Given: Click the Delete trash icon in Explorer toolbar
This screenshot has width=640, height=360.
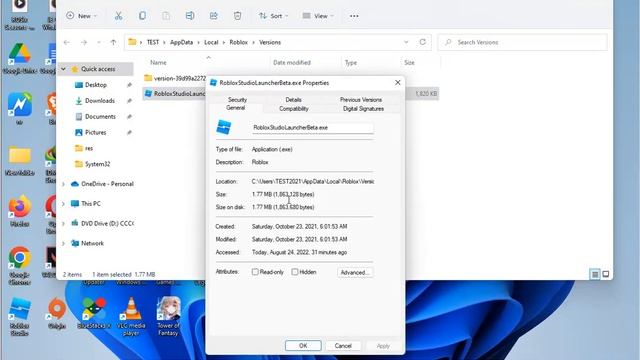Looking at the screenshot, I should pyautogui.click(x=237, y=16).
